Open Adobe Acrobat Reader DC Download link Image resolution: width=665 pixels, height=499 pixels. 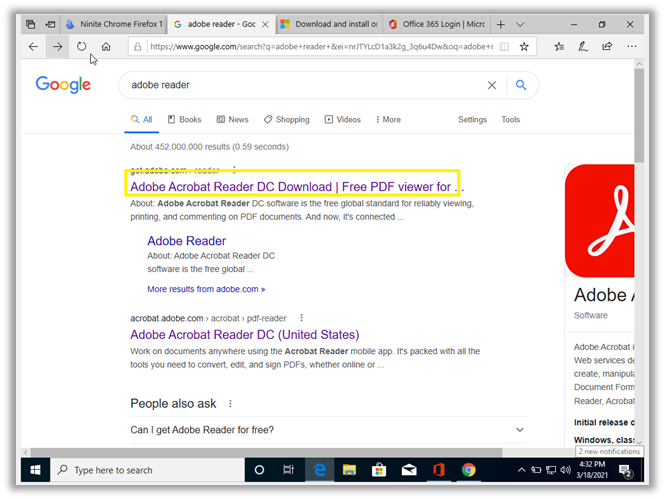[296, 187]
